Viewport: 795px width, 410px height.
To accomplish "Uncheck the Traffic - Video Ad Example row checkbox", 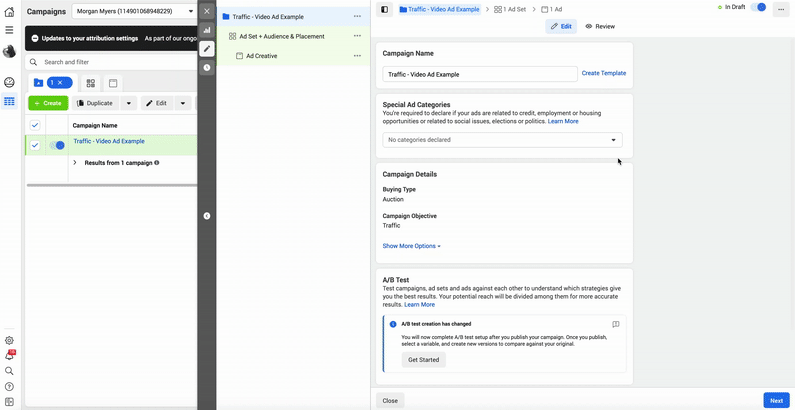I will click(x=35, y=145).
